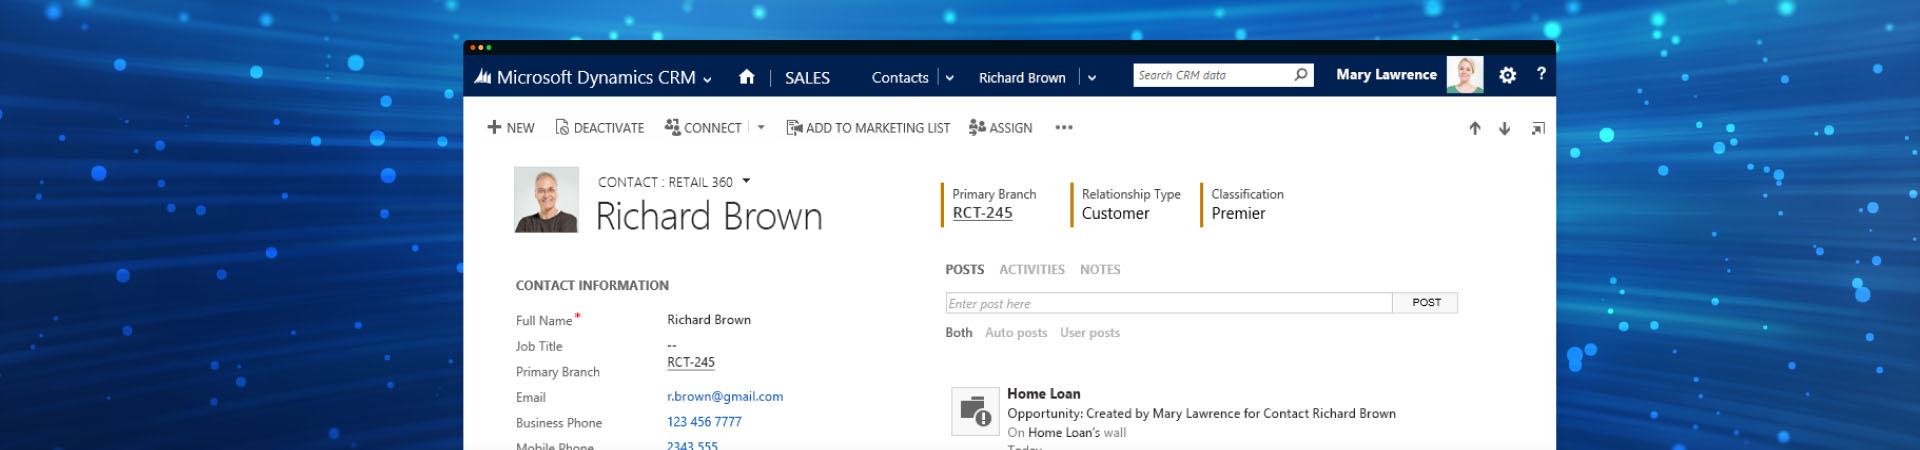Open the Microsoft Dynamics CRM logo menu

(584, 77)
